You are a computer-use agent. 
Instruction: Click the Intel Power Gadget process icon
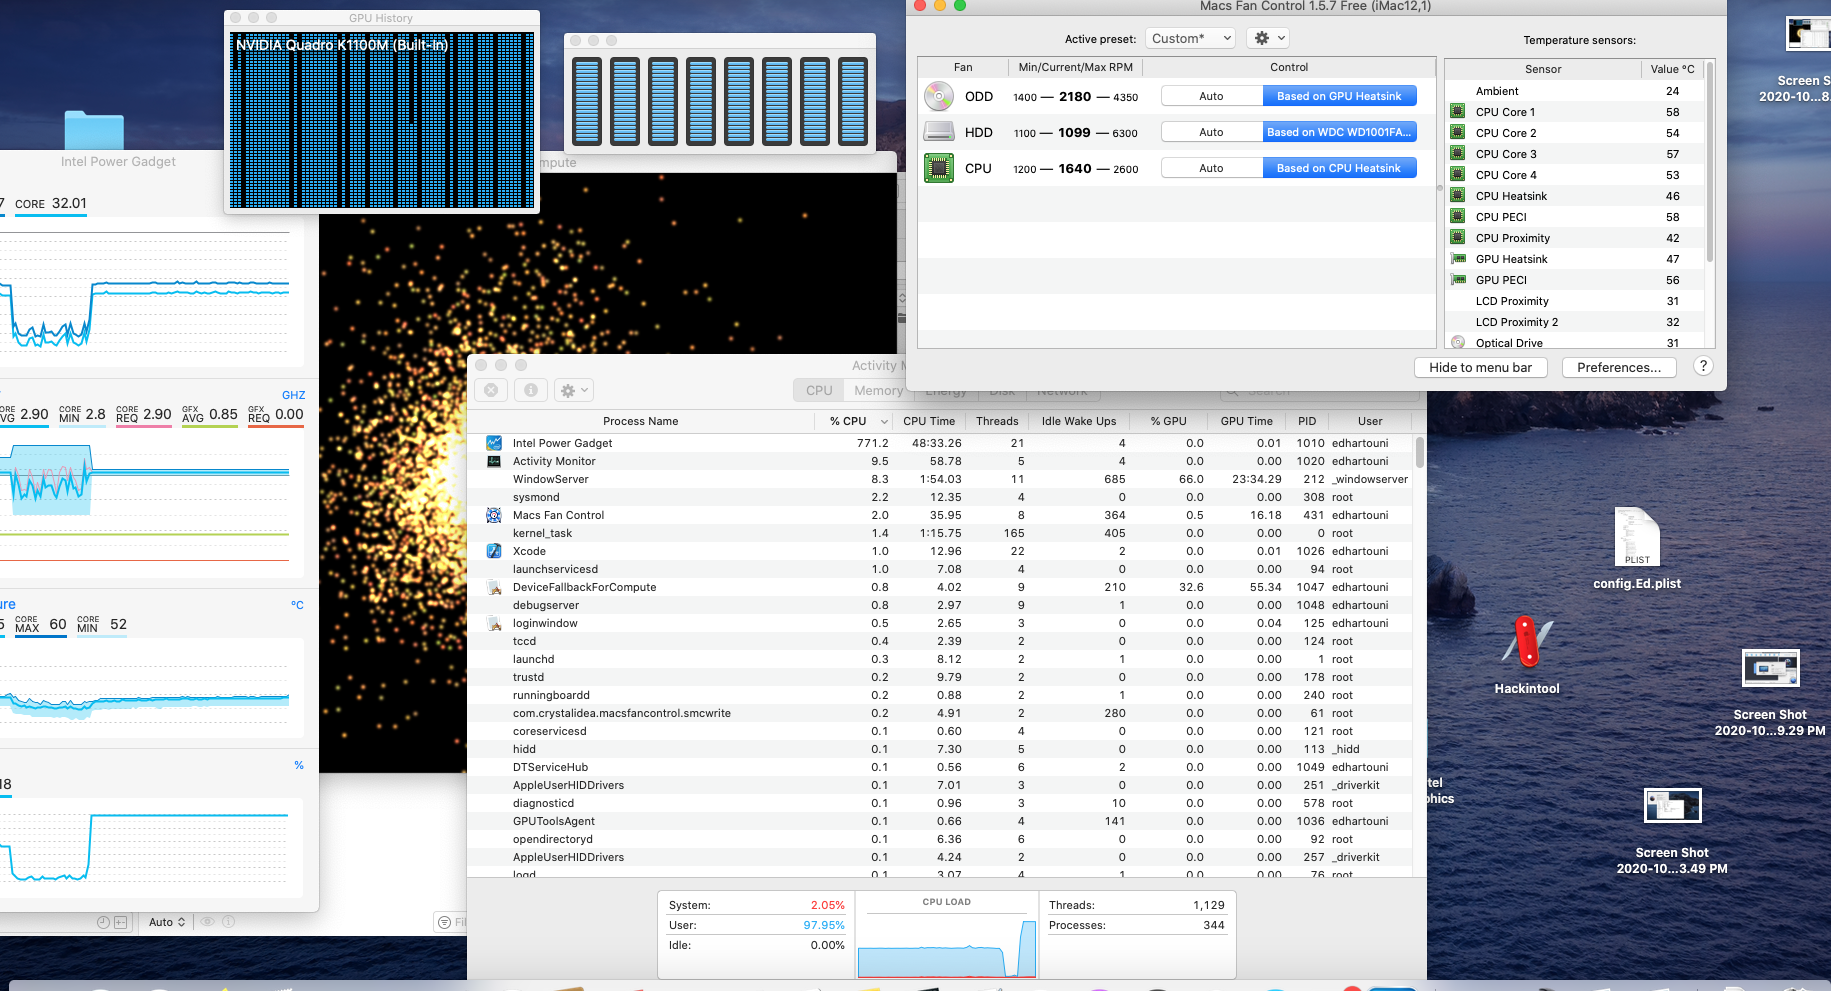(x=494, y=443)
